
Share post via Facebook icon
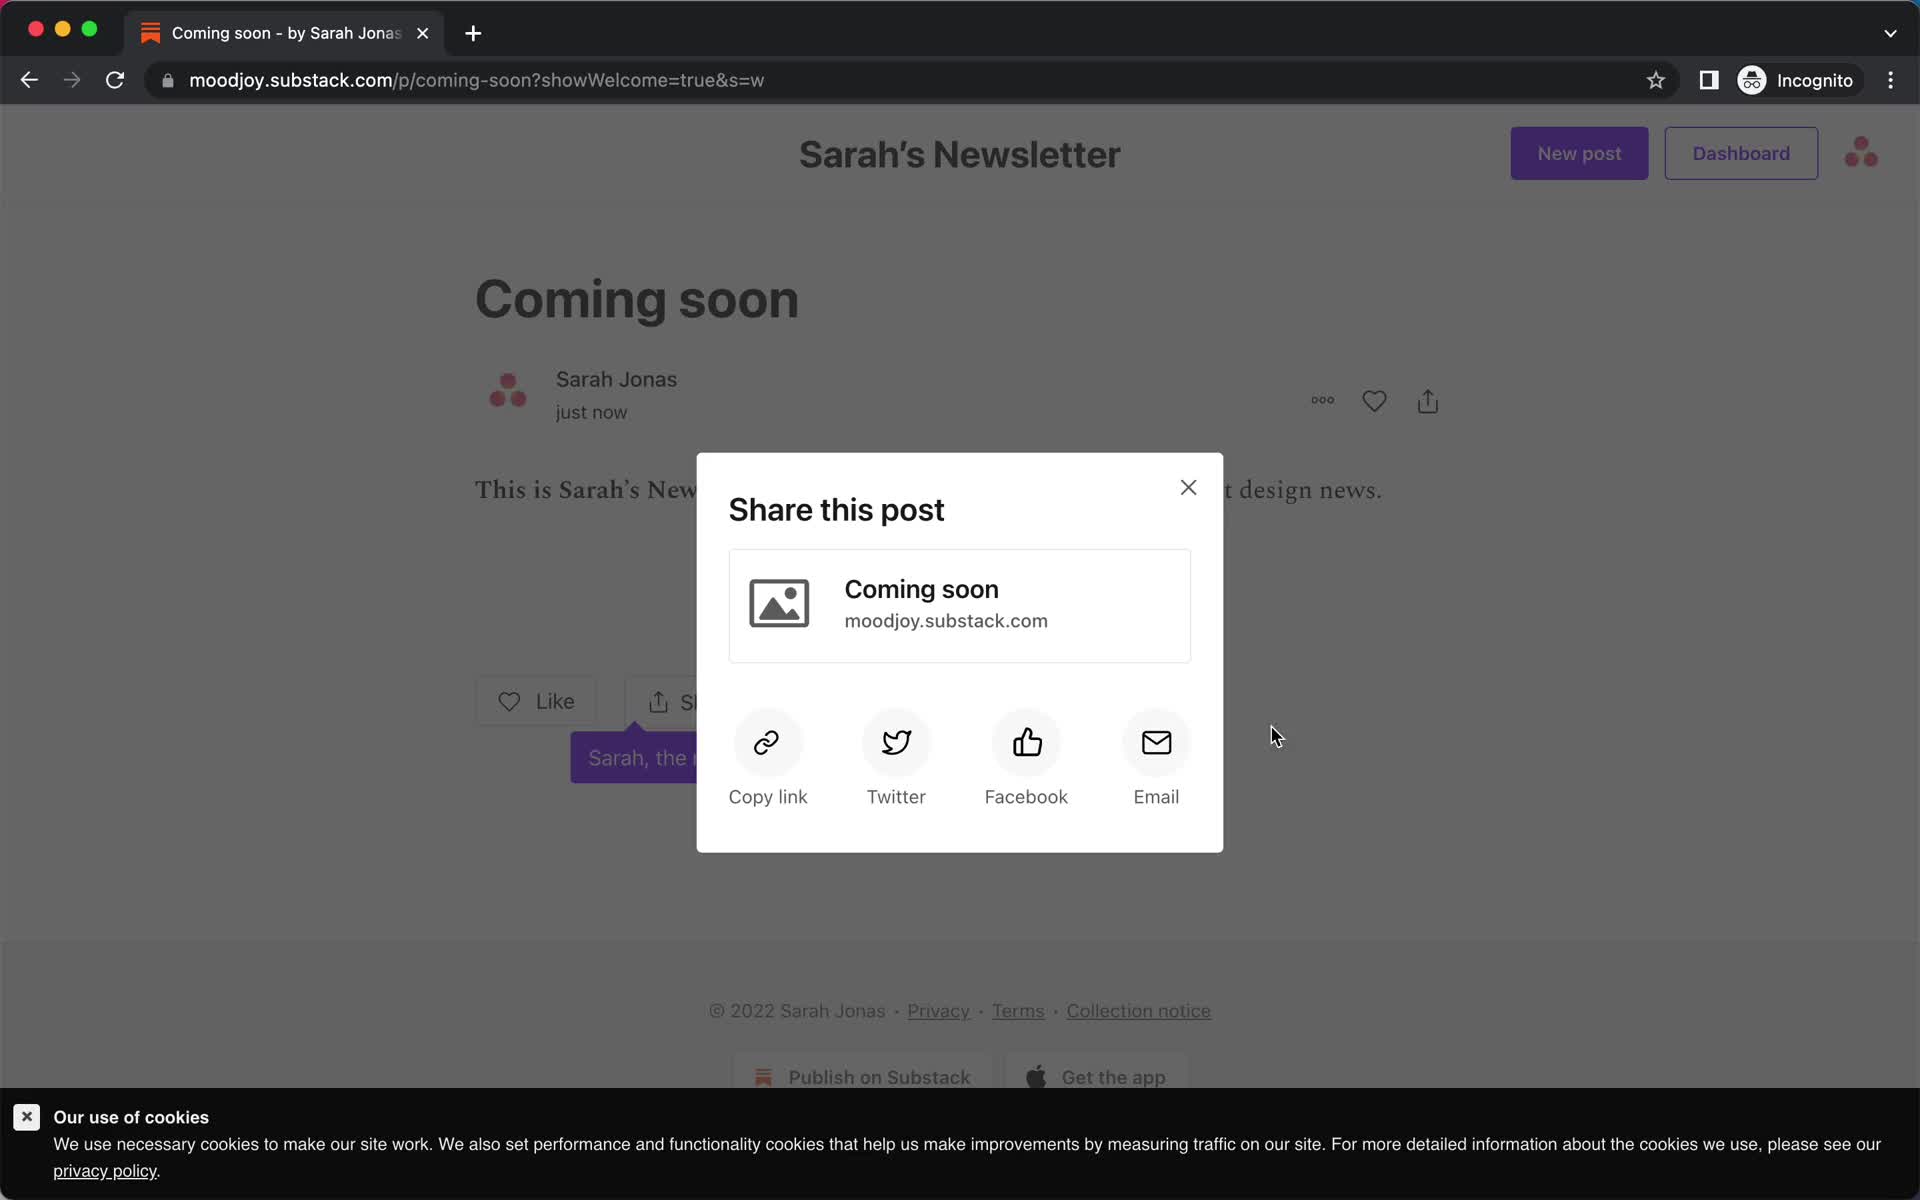(1026, 742)
